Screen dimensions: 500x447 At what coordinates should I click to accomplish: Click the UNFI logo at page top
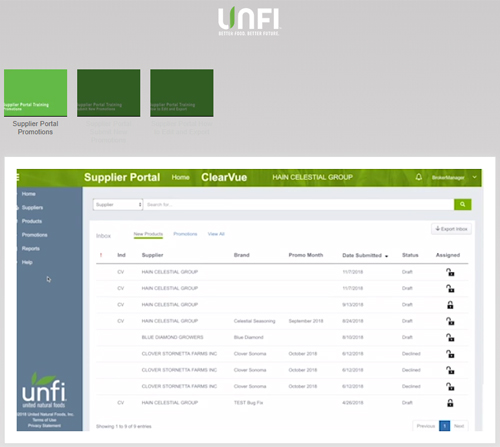coord(249,21)
